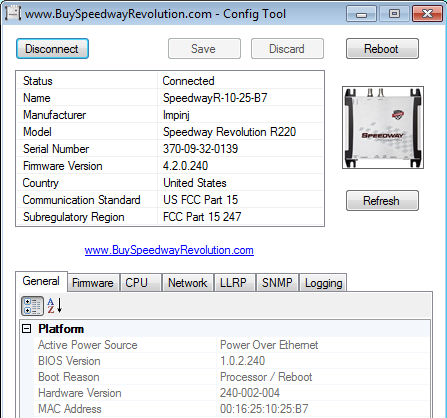The width and height of the screenshot is (447, 418).
Task: Select the Active Power Source property row
Action: click(232, 345)
